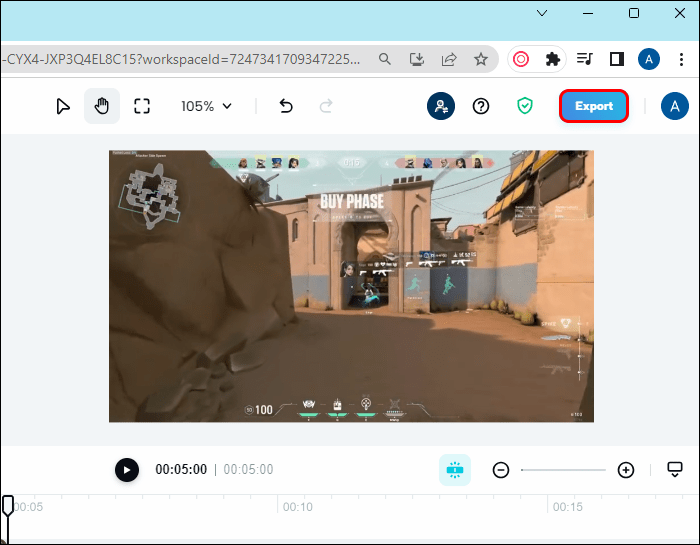Toggle the timeline snapping button
The image size is (700, 545).
click(x=454, y=470)
